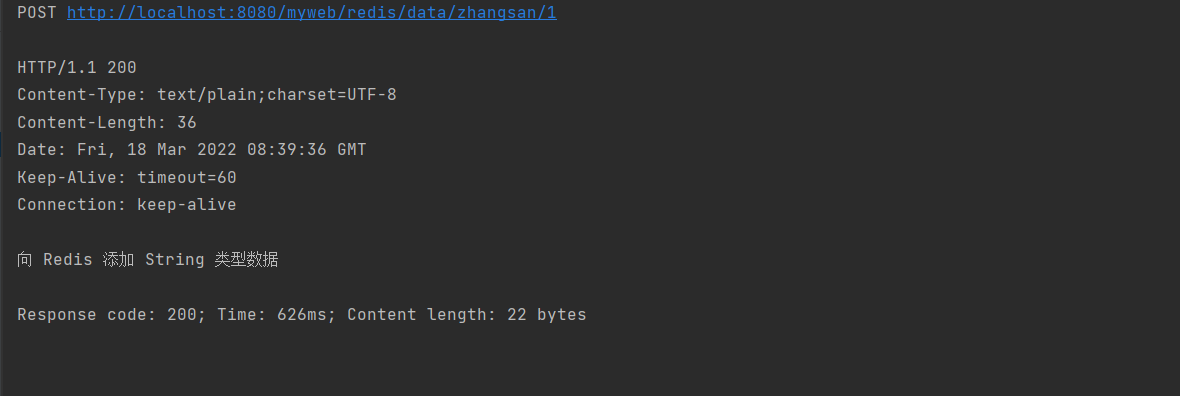Click the word String in the response body
This screenshot has height=396, width=1180.
point(175,260)
